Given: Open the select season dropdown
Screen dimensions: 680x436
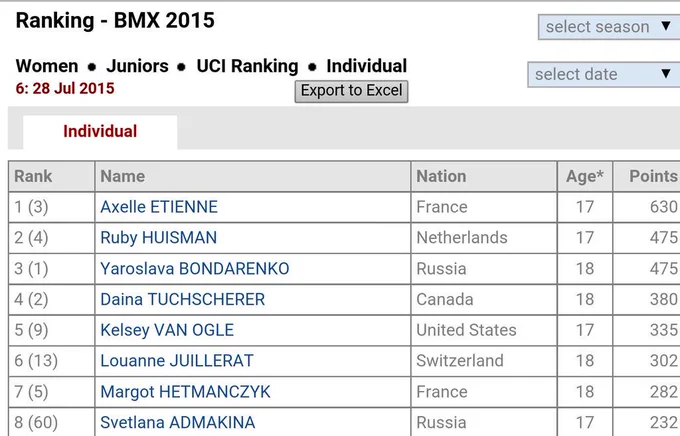Looking at the screenshot, I should (609, 27).
